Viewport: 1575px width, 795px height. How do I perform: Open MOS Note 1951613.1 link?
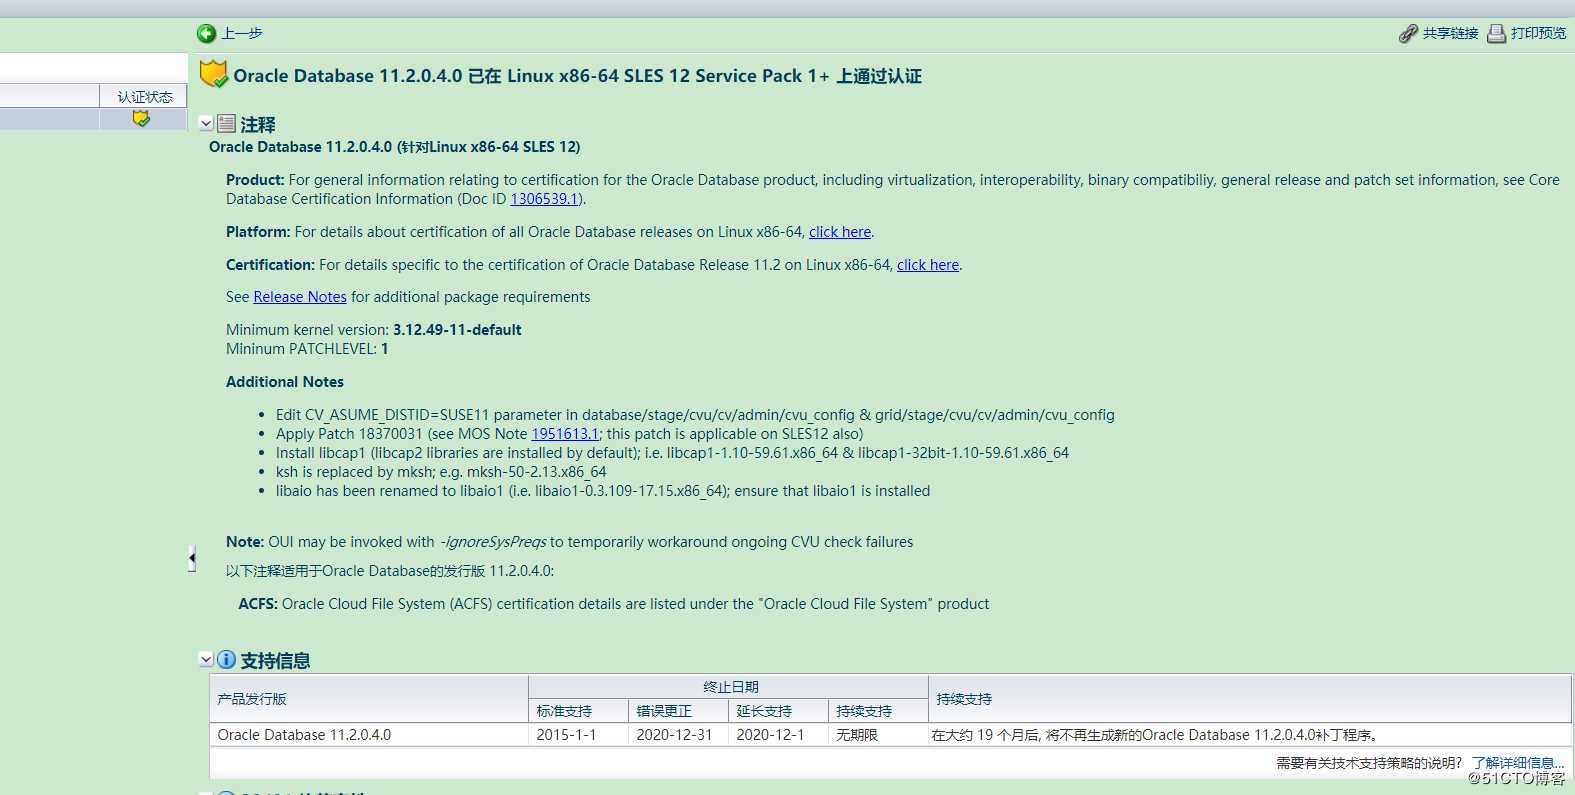pos(565,434)
